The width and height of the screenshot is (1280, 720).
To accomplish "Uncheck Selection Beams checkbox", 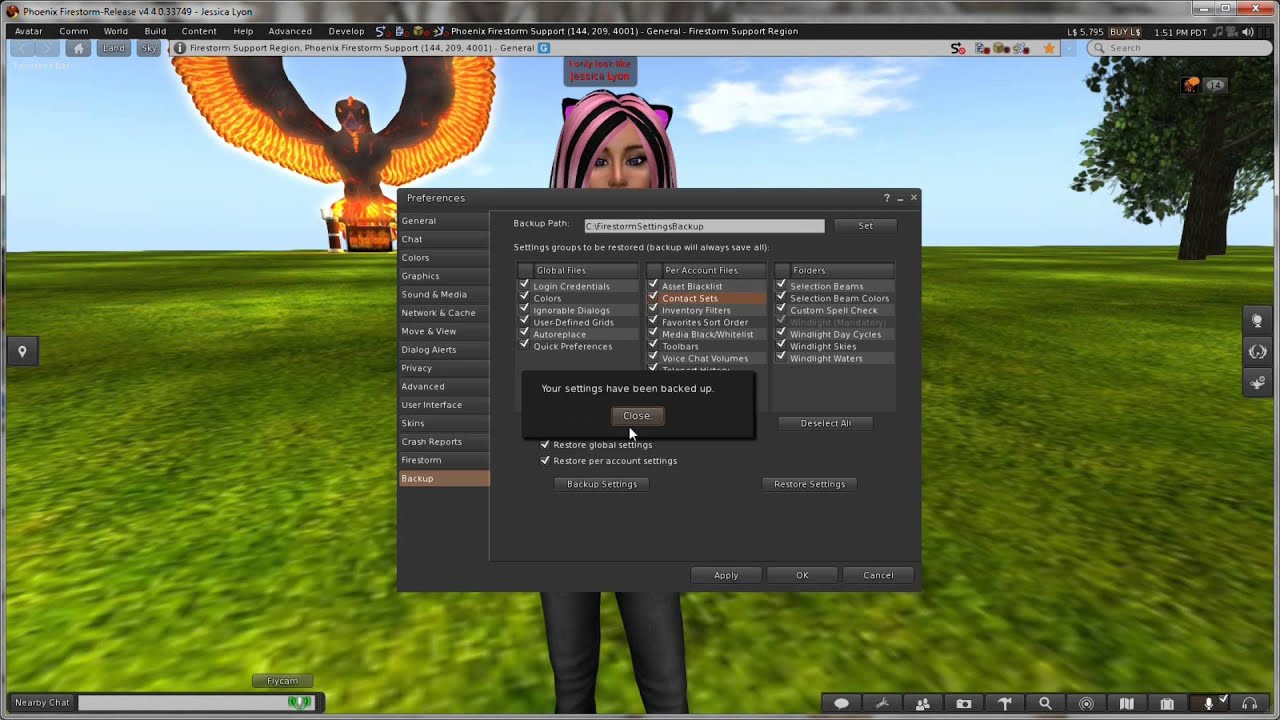I will pos(781,285).
